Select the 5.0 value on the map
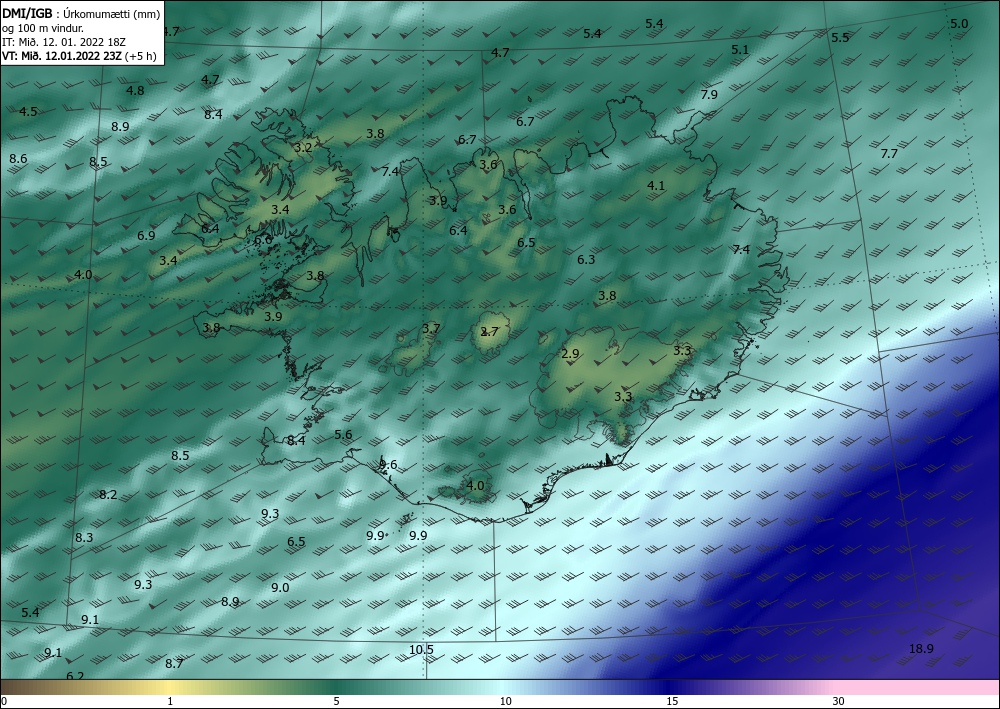This screenshot has height=709, width=1000. (959, 24)
